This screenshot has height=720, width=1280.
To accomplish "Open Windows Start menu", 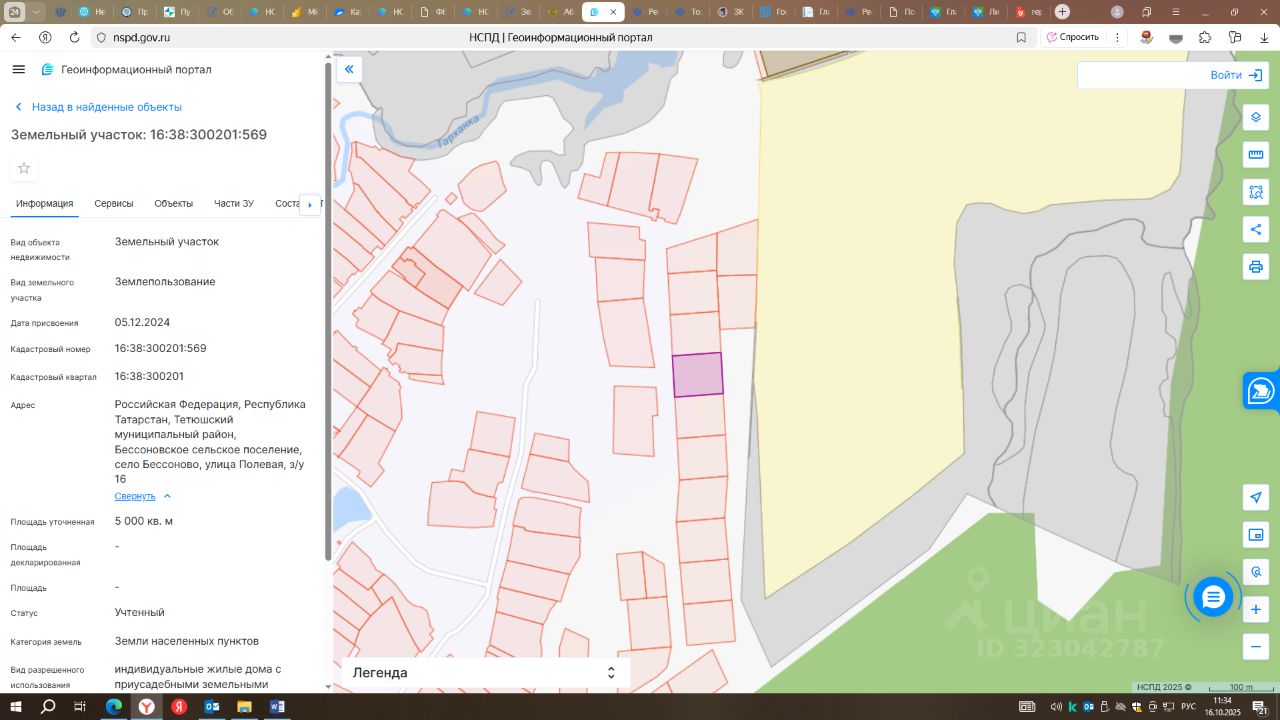I will [x=16, y=707].
